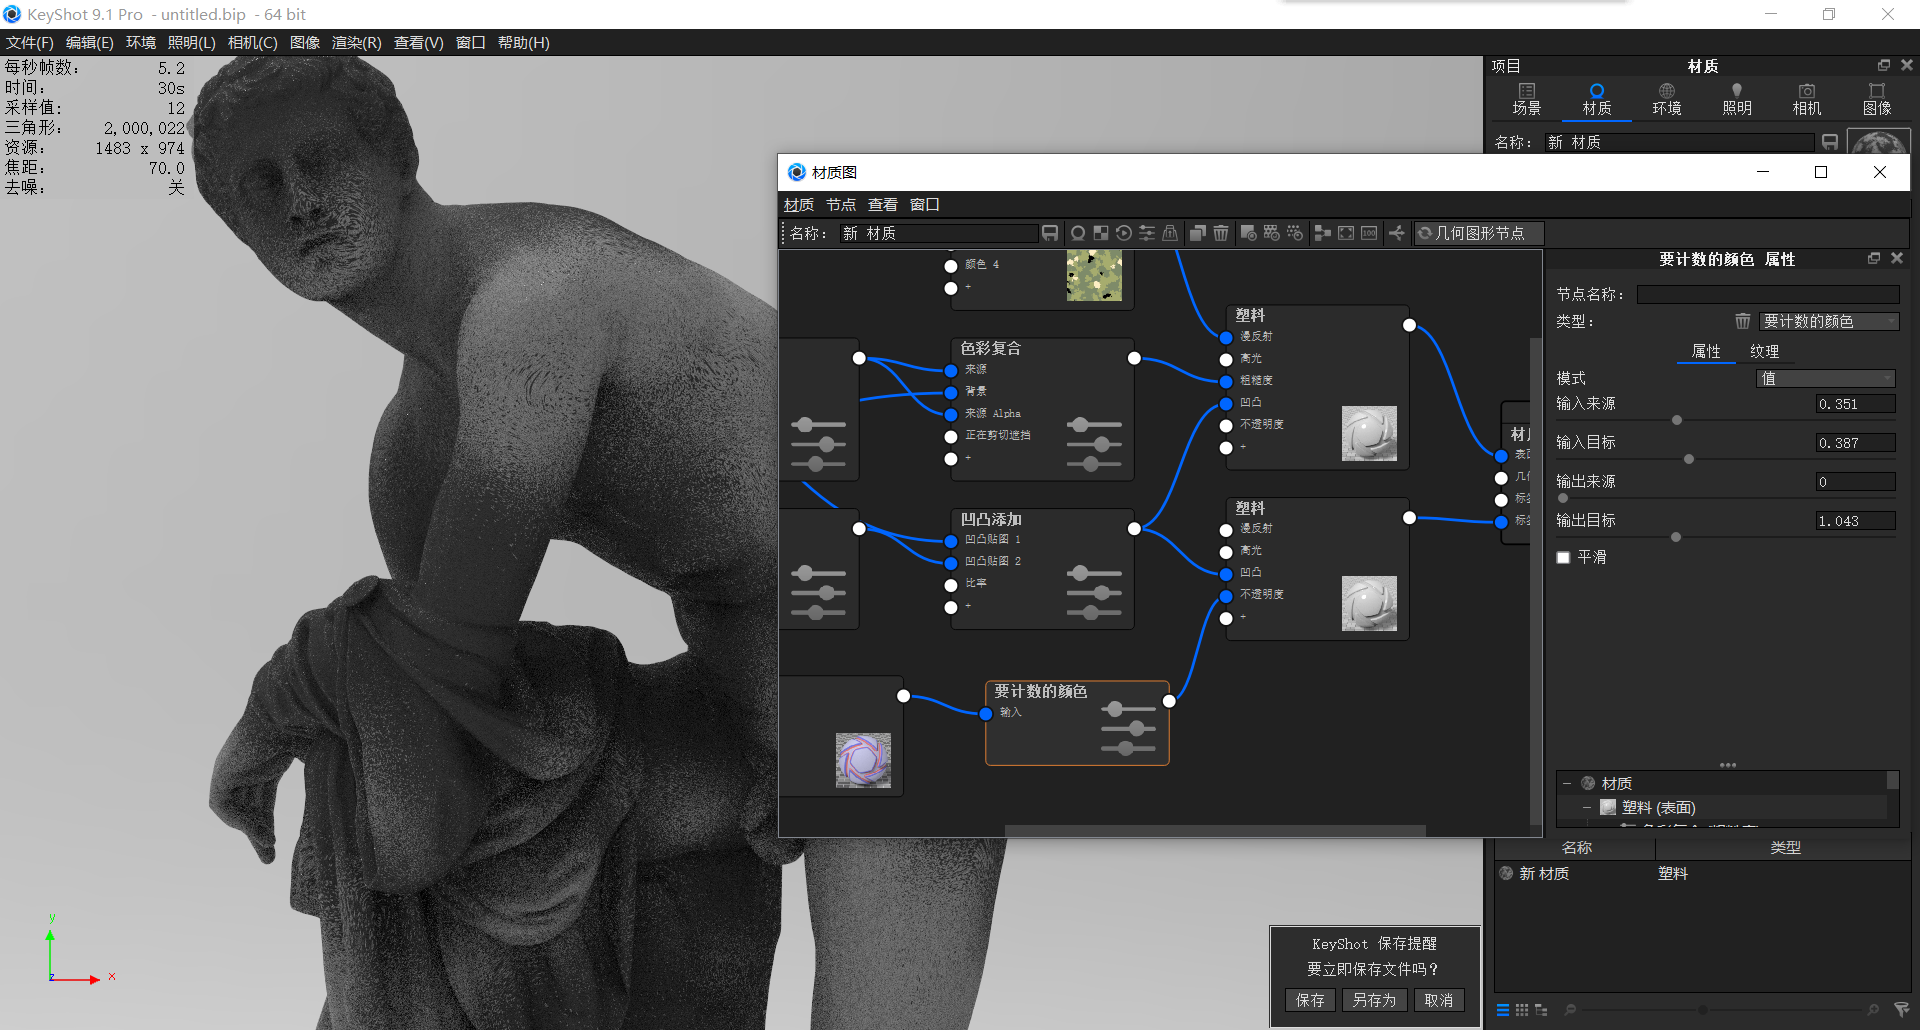Viewport: 1920px width, 1030px height.
Task: Click 保存 in the KeyShot save reminder
Action: tap(1309, 1000)
